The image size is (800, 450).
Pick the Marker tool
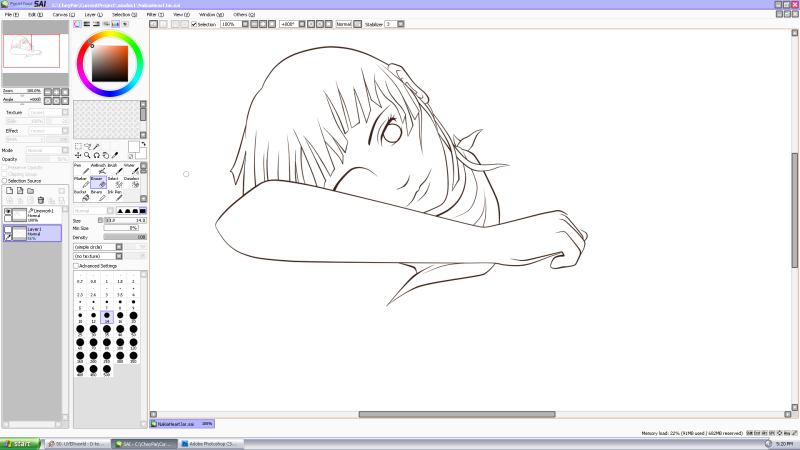coord(80,181)
